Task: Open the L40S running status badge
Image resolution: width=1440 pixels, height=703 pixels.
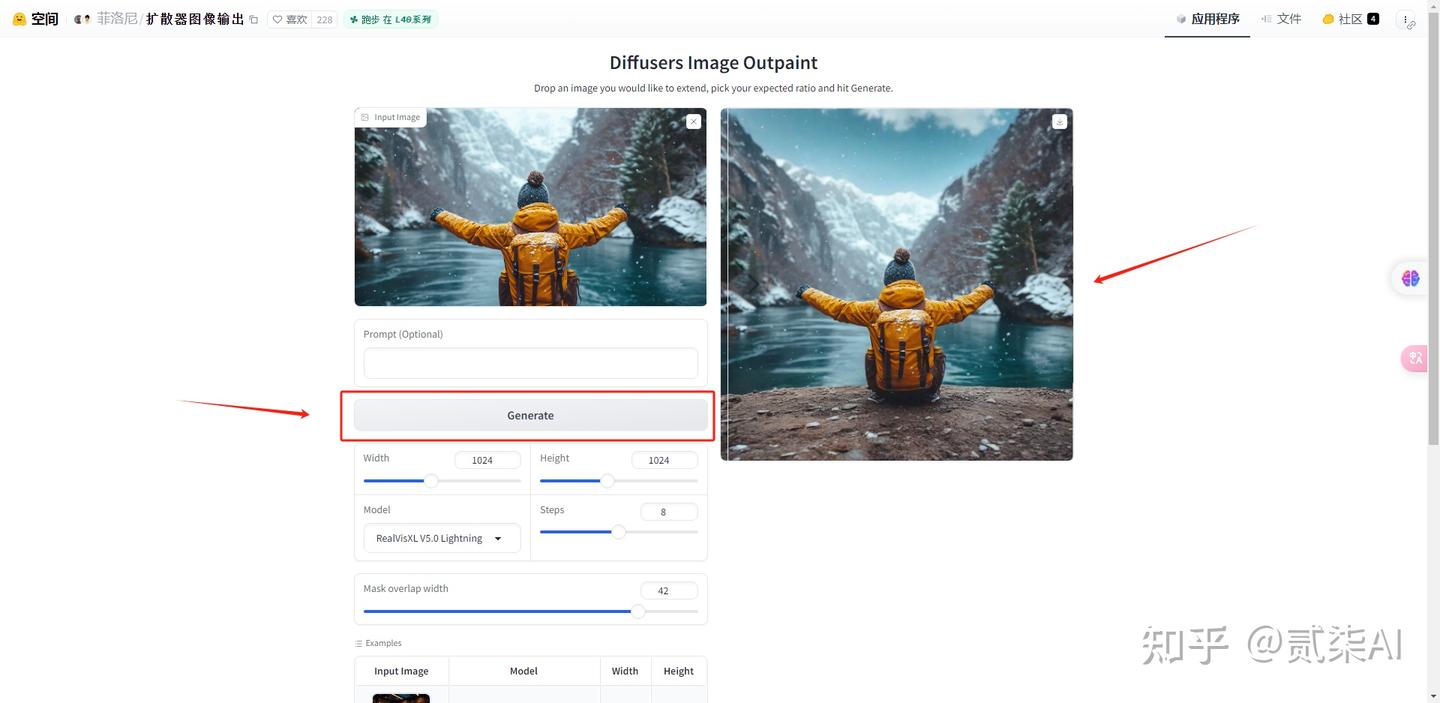Action: [x=391, y=19]
